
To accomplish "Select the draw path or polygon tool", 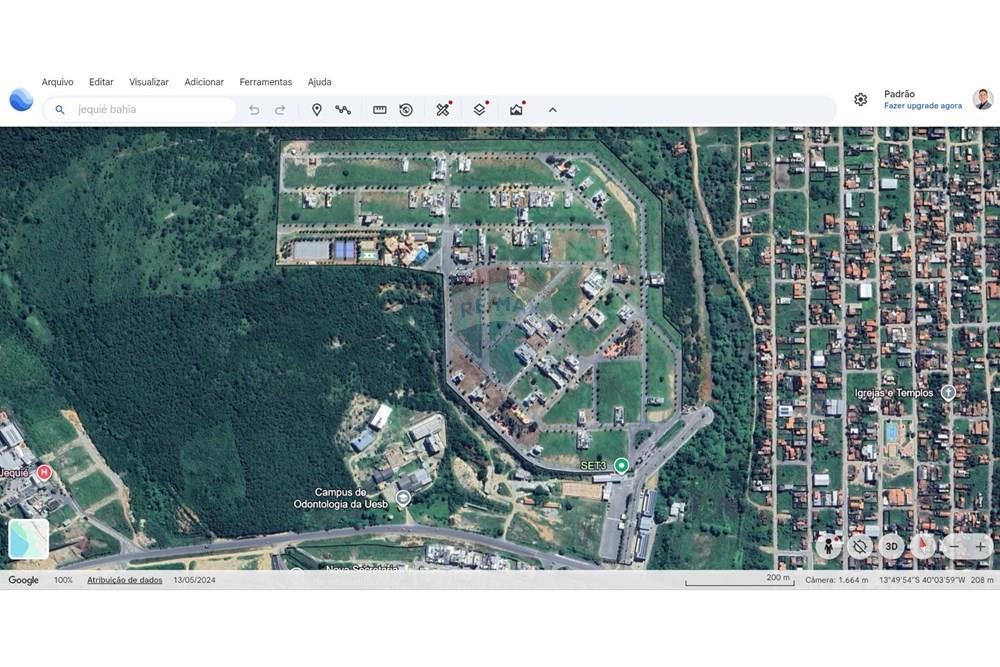I will coord(343,110).
